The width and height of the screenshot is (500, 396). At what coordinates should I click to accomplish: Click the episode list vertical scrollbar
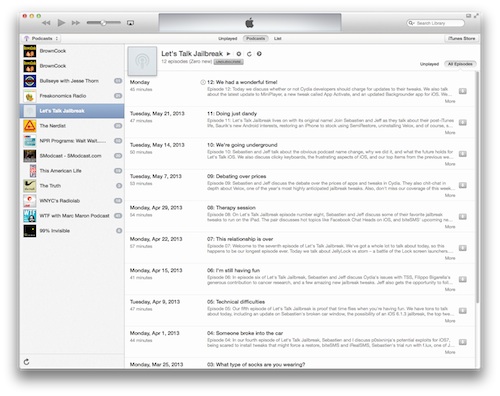click(477, 187)
